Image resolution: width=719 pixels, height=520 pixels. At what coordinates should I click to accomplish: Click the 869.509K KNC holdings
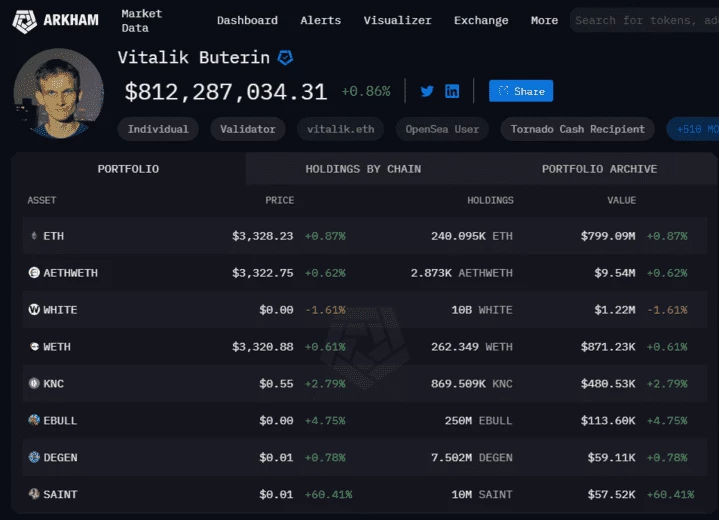472,383
